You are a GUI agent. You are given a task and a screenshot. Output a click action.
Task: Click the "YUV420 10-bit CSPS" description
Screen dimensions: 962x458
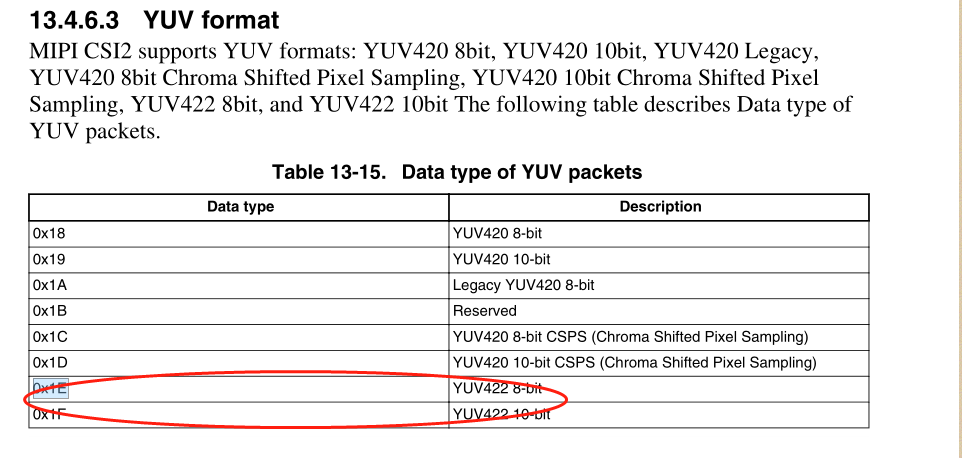pos(634,362)
